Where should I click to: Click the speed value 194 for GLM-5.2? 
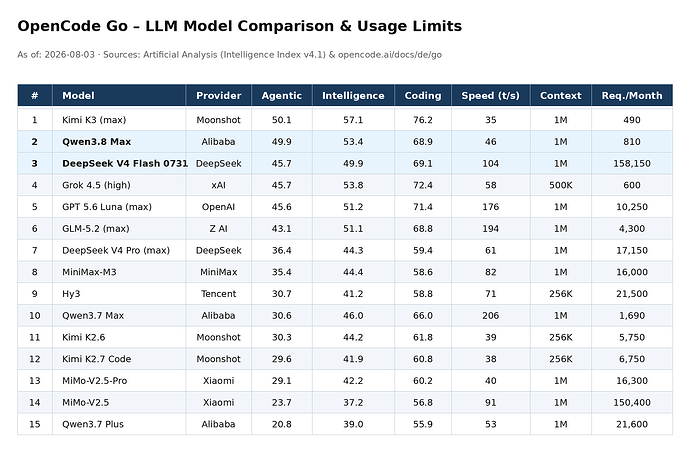point(490,228)
